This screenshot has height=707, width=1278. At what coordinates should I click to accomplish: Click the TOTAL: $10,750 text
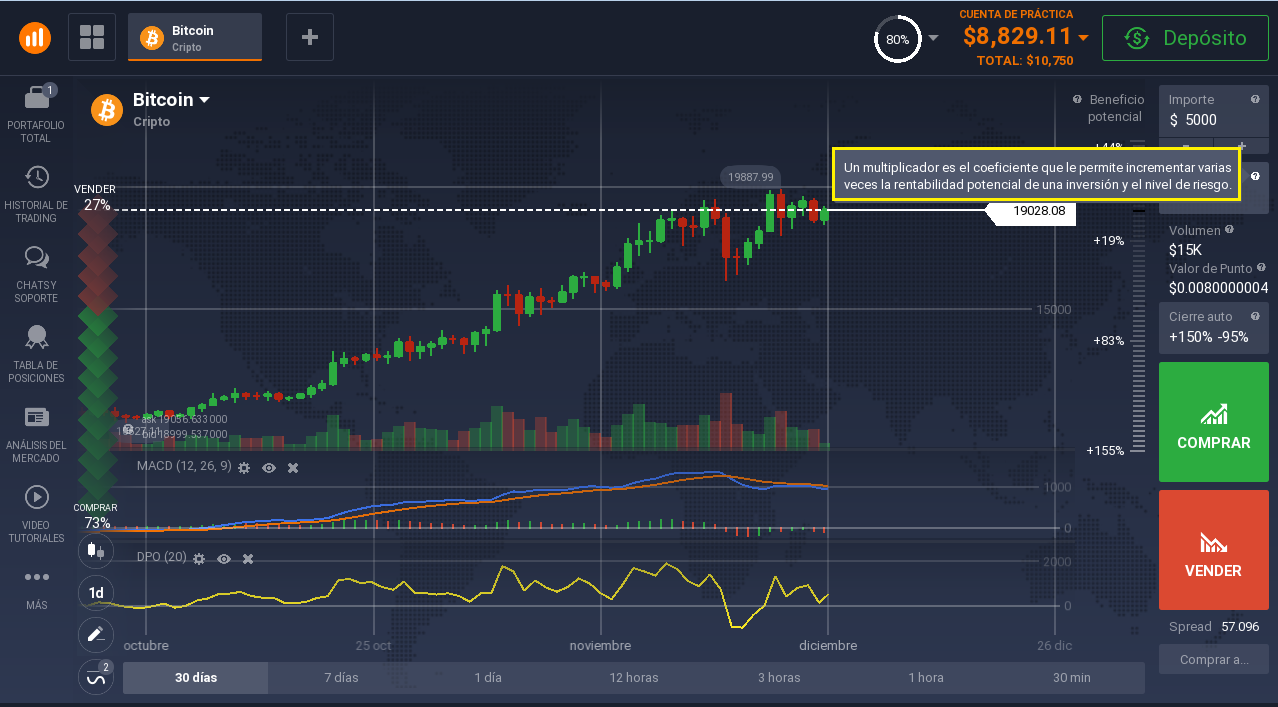[x=1025, y=61]
